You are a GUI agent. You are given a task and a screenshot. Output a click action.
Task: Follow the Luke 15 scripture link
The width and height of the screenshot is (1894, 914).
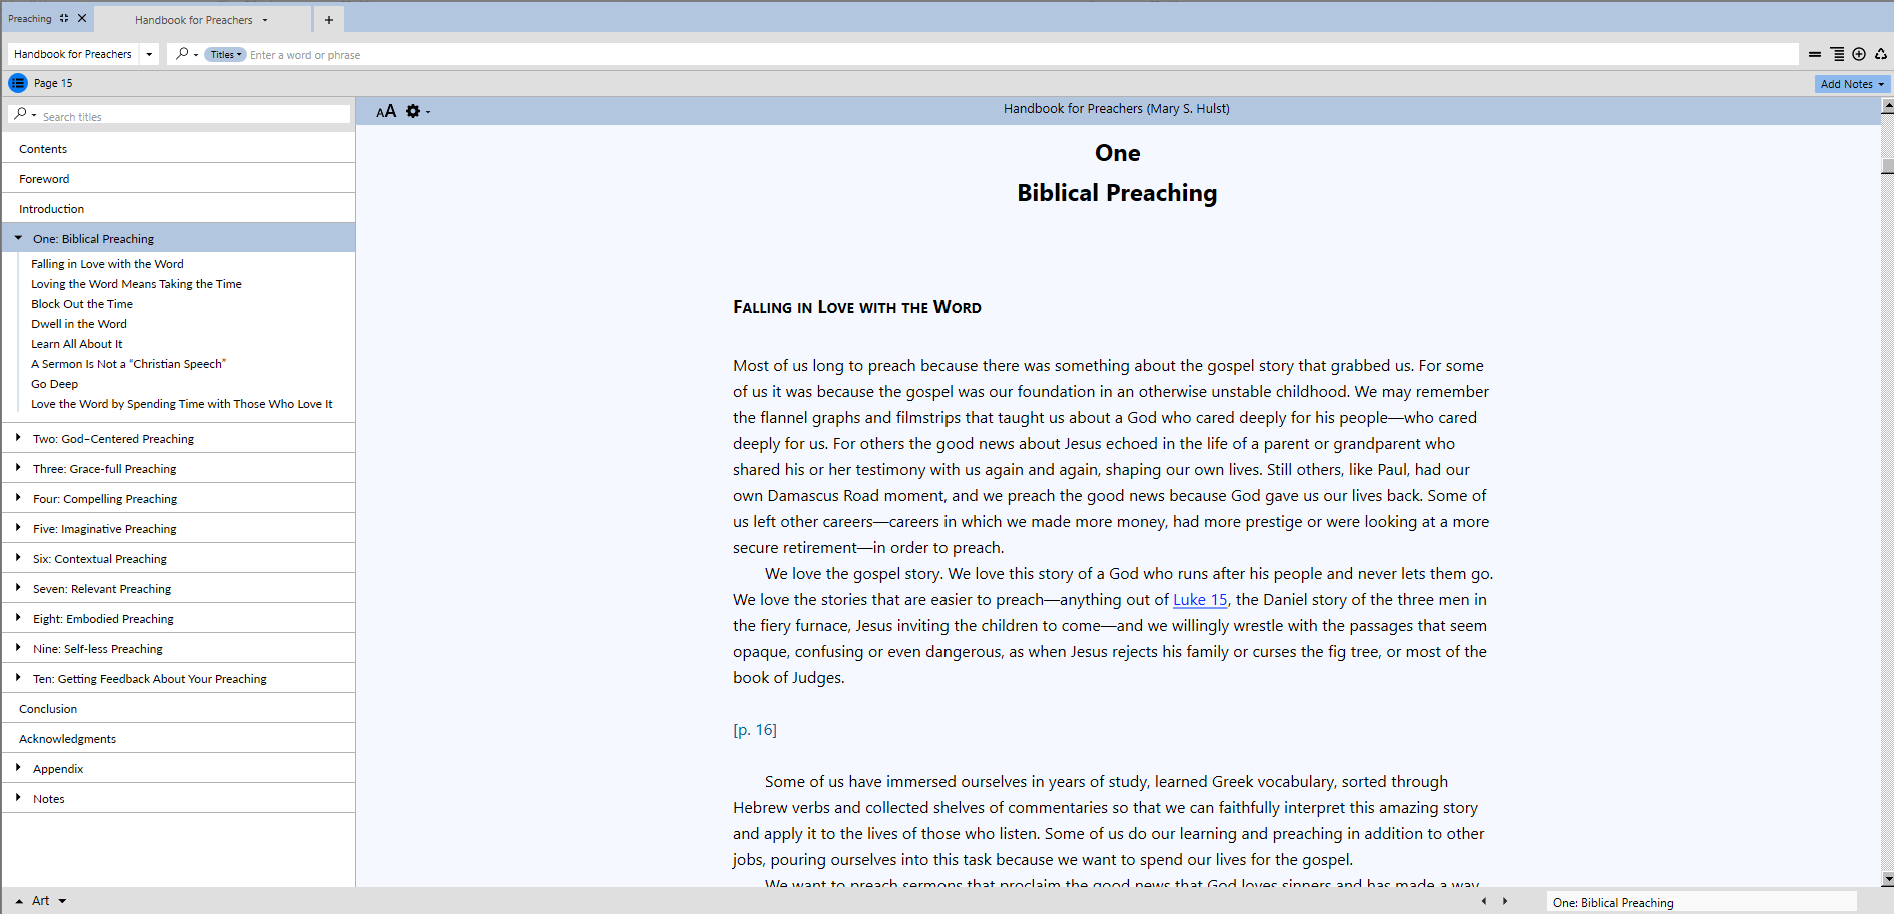[x=1200, y=599]
